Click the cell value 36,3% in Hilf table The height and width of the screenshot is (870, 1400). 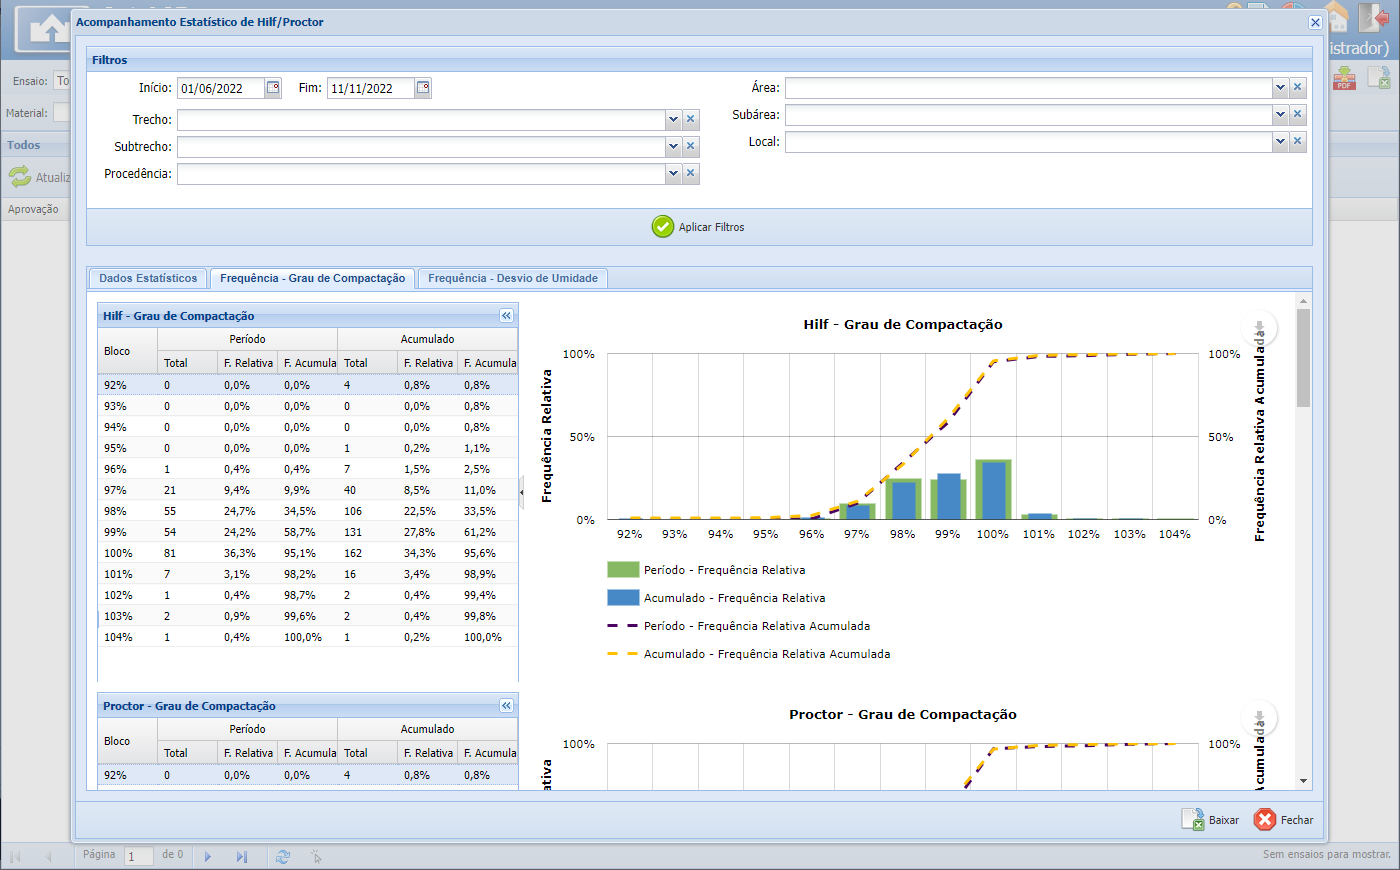pyautogui.click(x=240, y=553)
